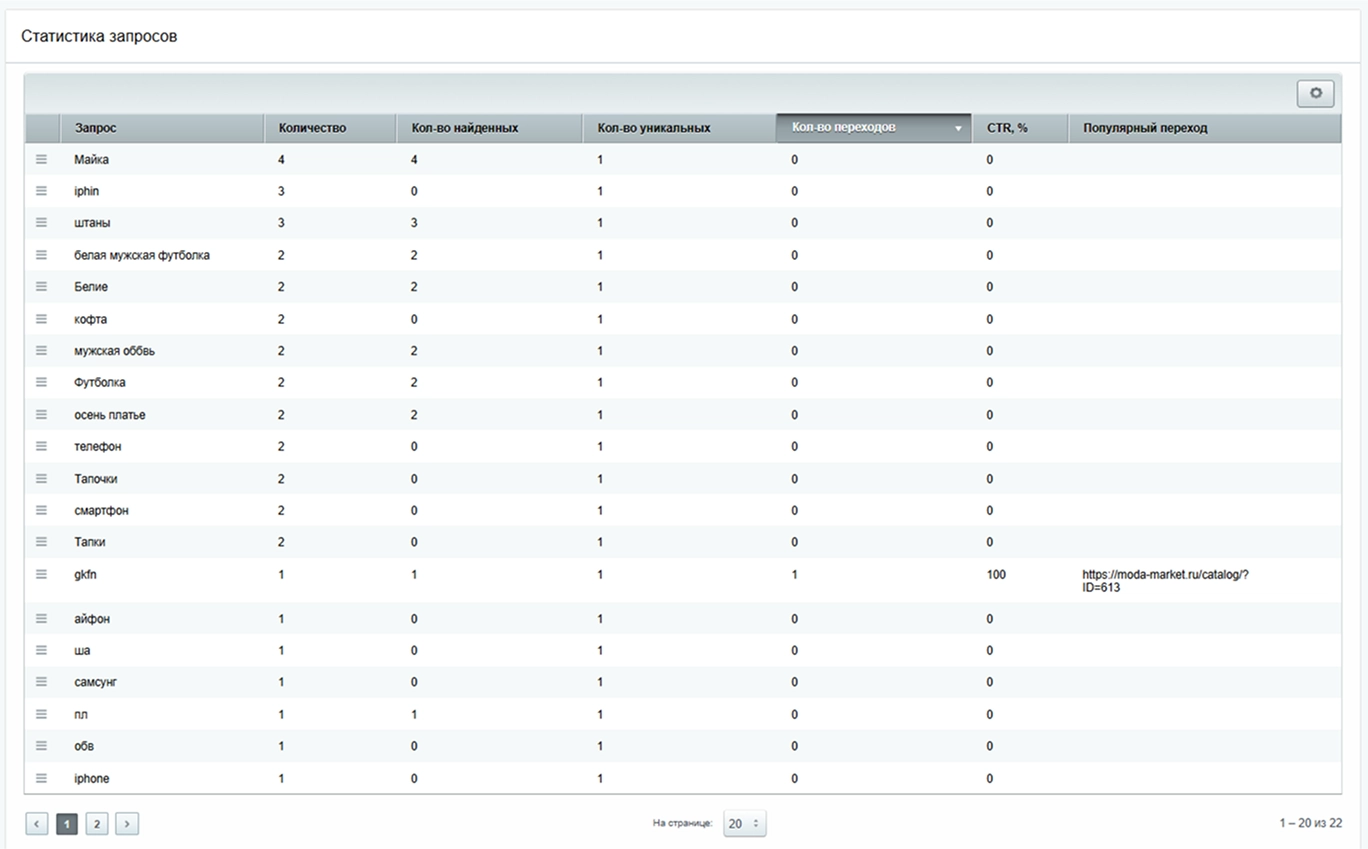Open row menu for самсунг query
The width and height of the screenshot is (1368, 849).
(x=41, y=682)
